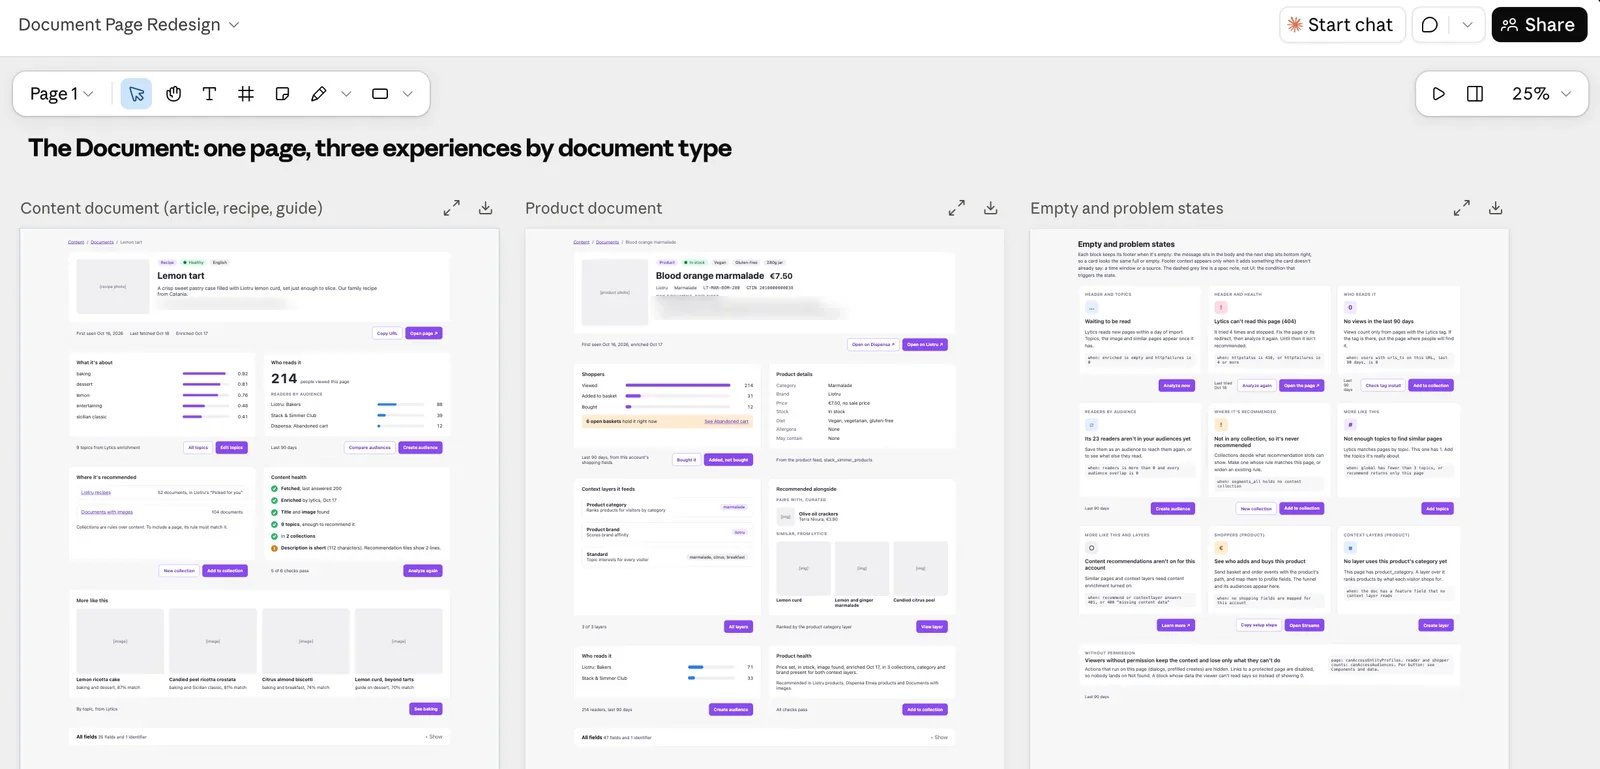Expand the Content document frame to fullscreen
1600x769 pixels.
pyautogui.click(x=452, y=208)
